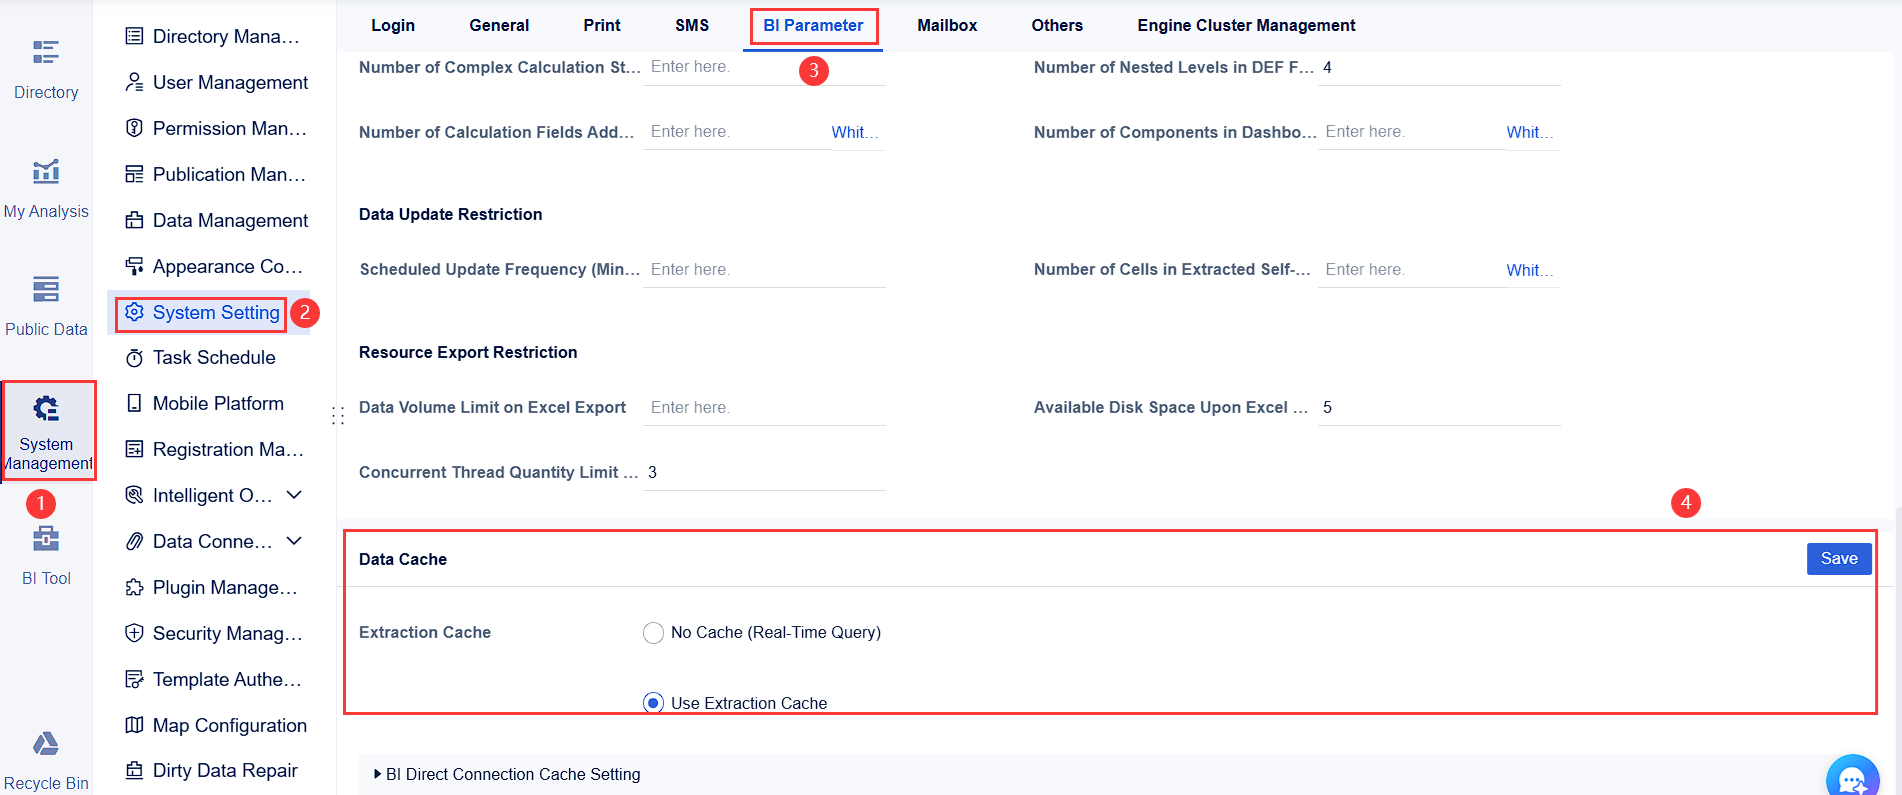The height and width of the screenshot is (795, 1902).
Task: Click the Directory Management list icon
Action: click(134, 36)
